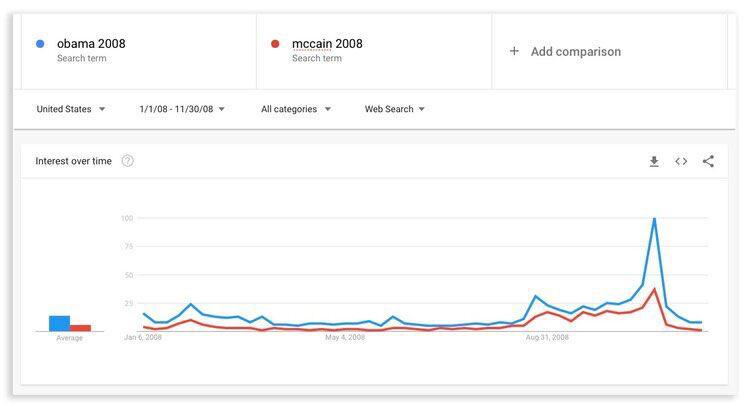Download the interest over time data

(x=654, y=161)
